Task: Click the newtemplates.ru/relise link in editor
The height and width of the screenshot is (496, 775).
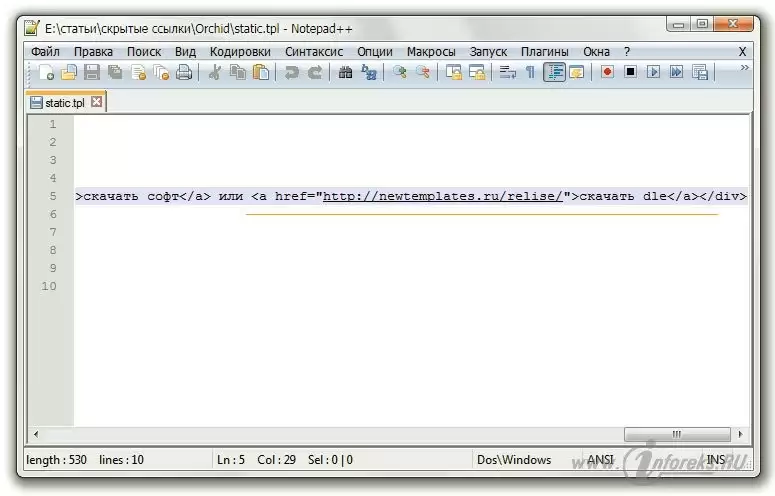Action: tap(442, 196)
